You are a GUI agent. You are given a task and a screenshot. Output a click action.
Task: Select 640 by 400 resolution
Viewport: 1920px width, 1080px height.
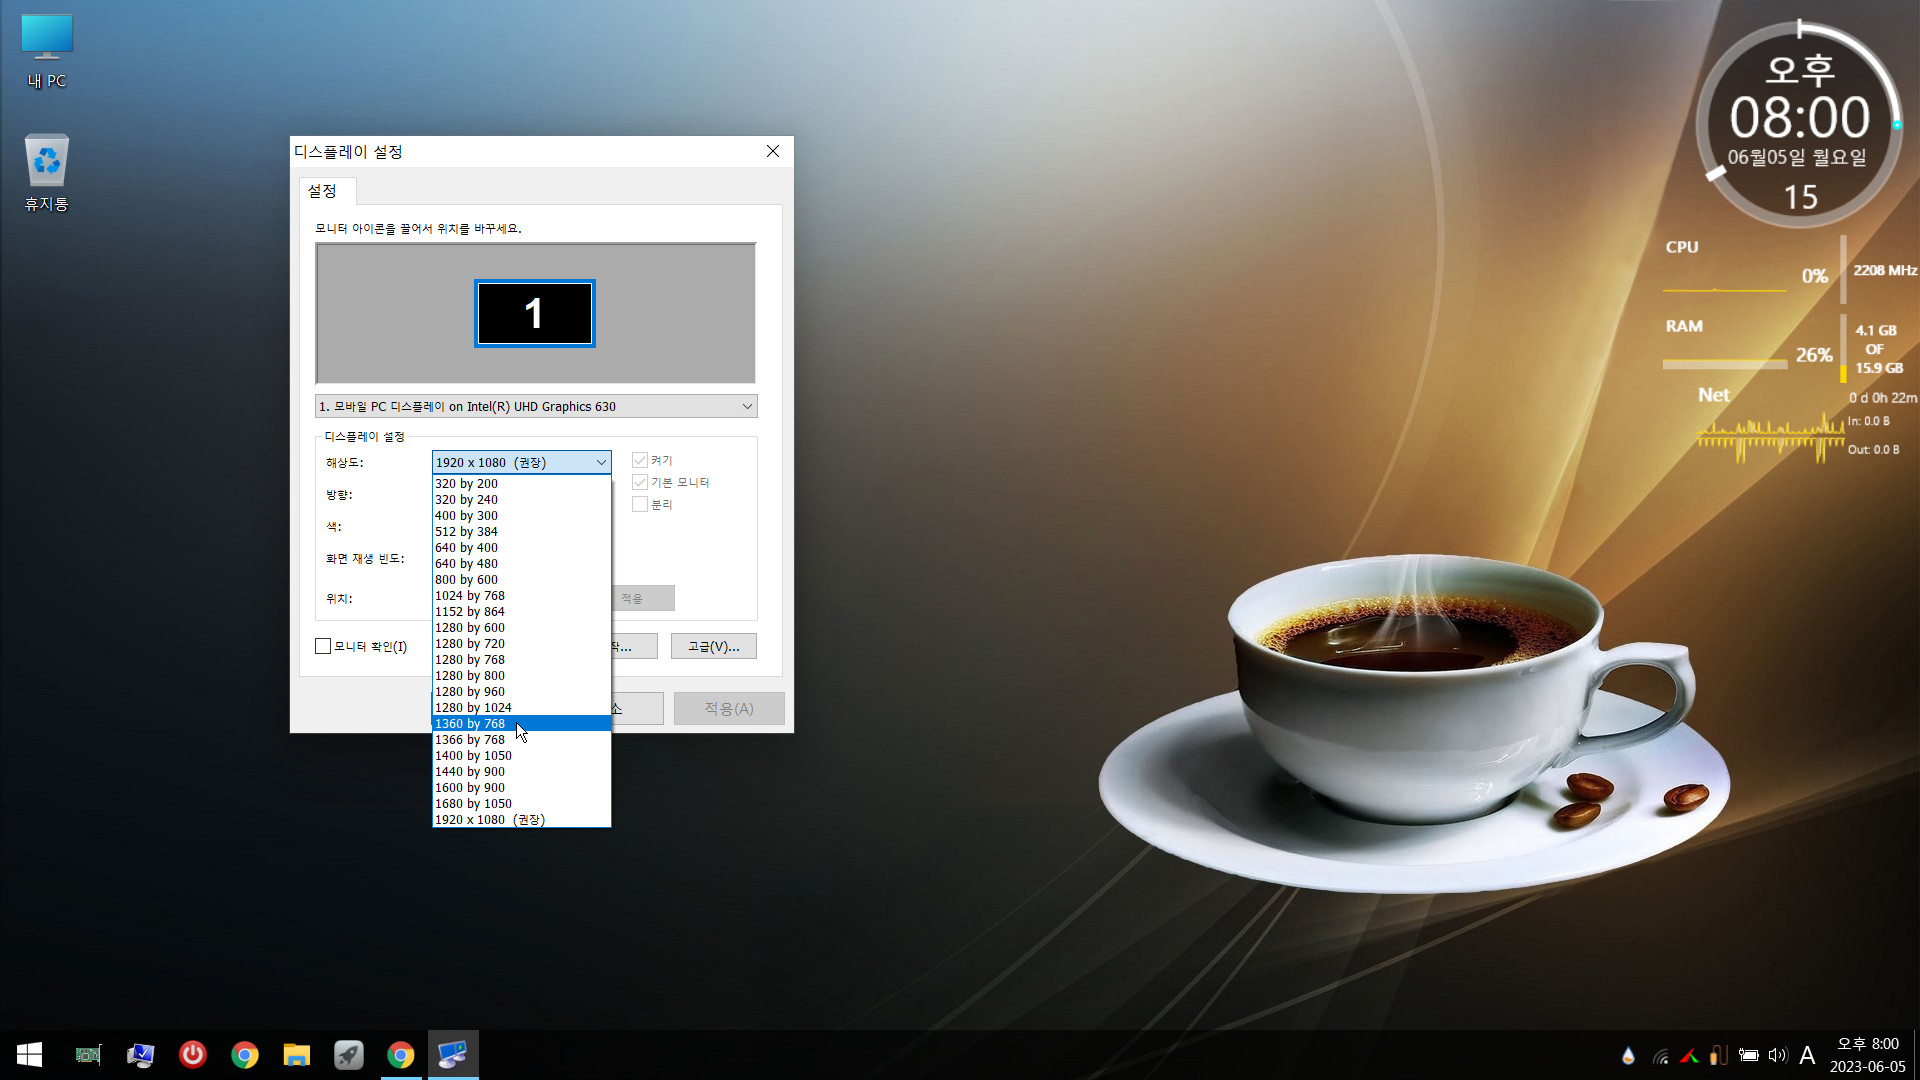click(x=521, y=547)
